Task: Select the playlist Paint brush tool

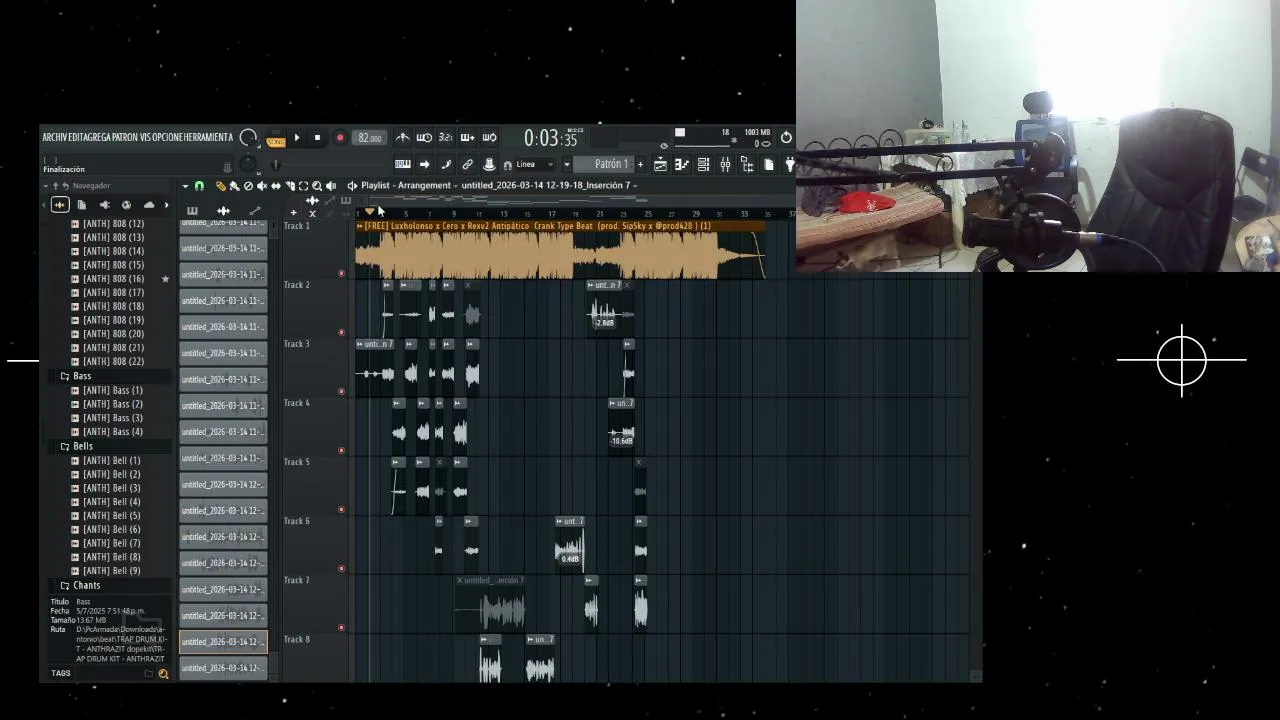Action: [234, 186]
